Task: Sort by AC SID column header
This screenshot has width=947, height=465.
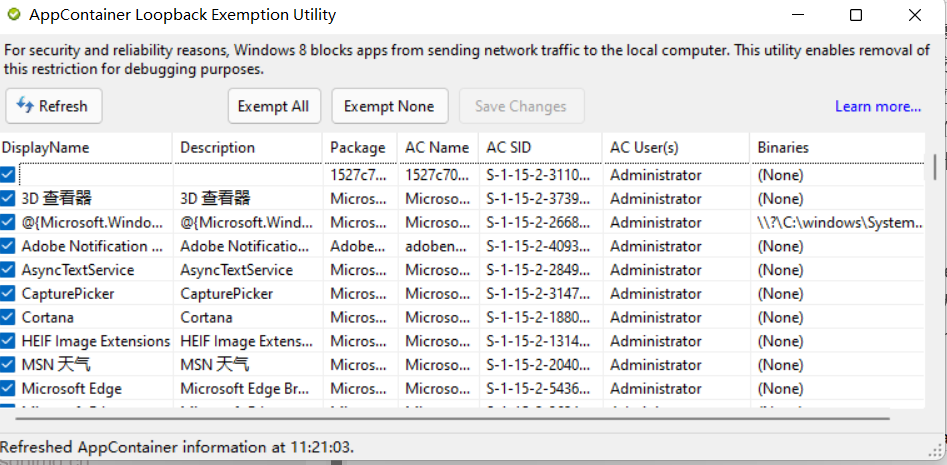Action: [540, 147]
